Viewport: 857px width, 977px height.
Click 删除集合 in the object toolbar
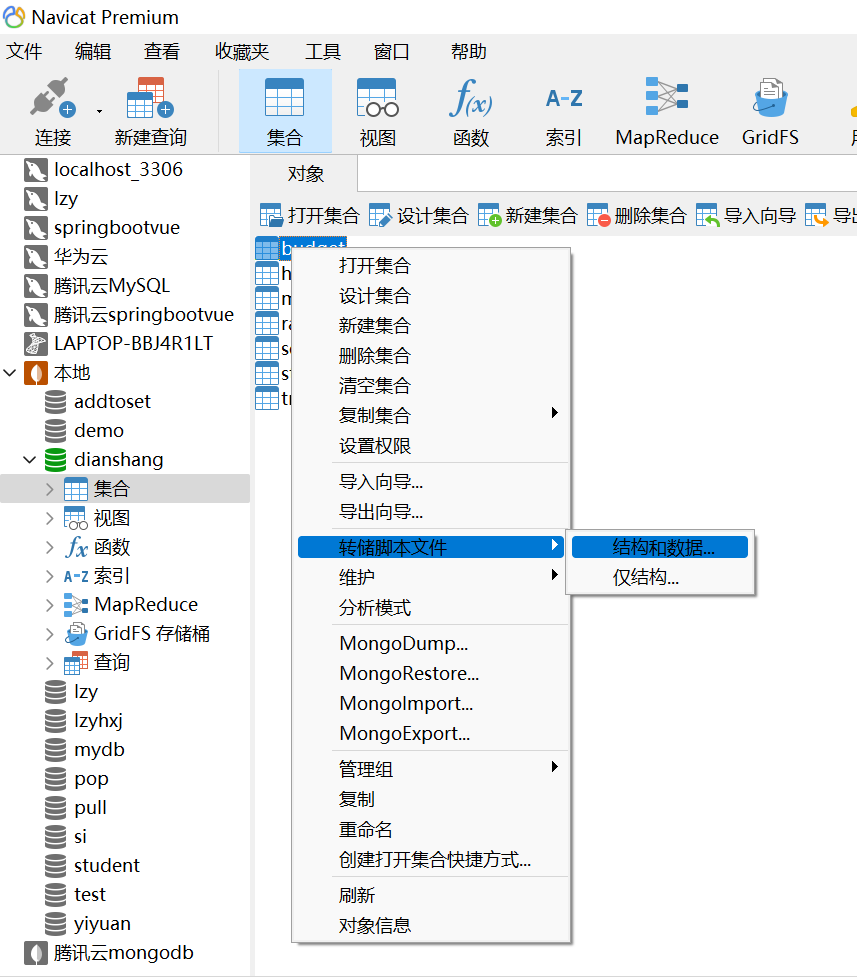637,216
